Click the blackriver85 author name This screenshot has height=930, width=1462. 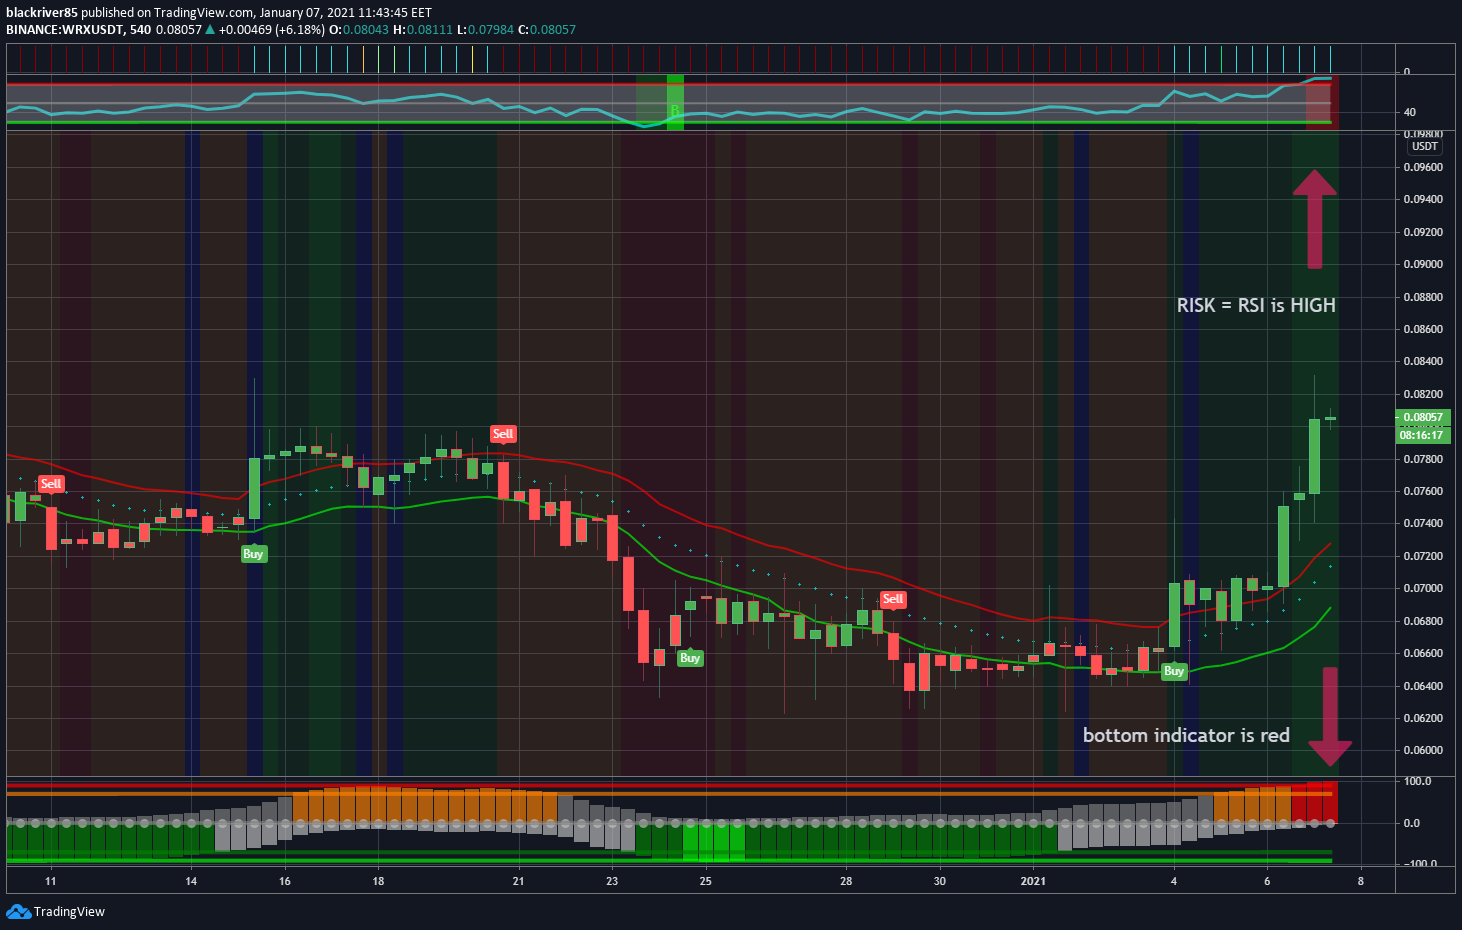(42, 13)
